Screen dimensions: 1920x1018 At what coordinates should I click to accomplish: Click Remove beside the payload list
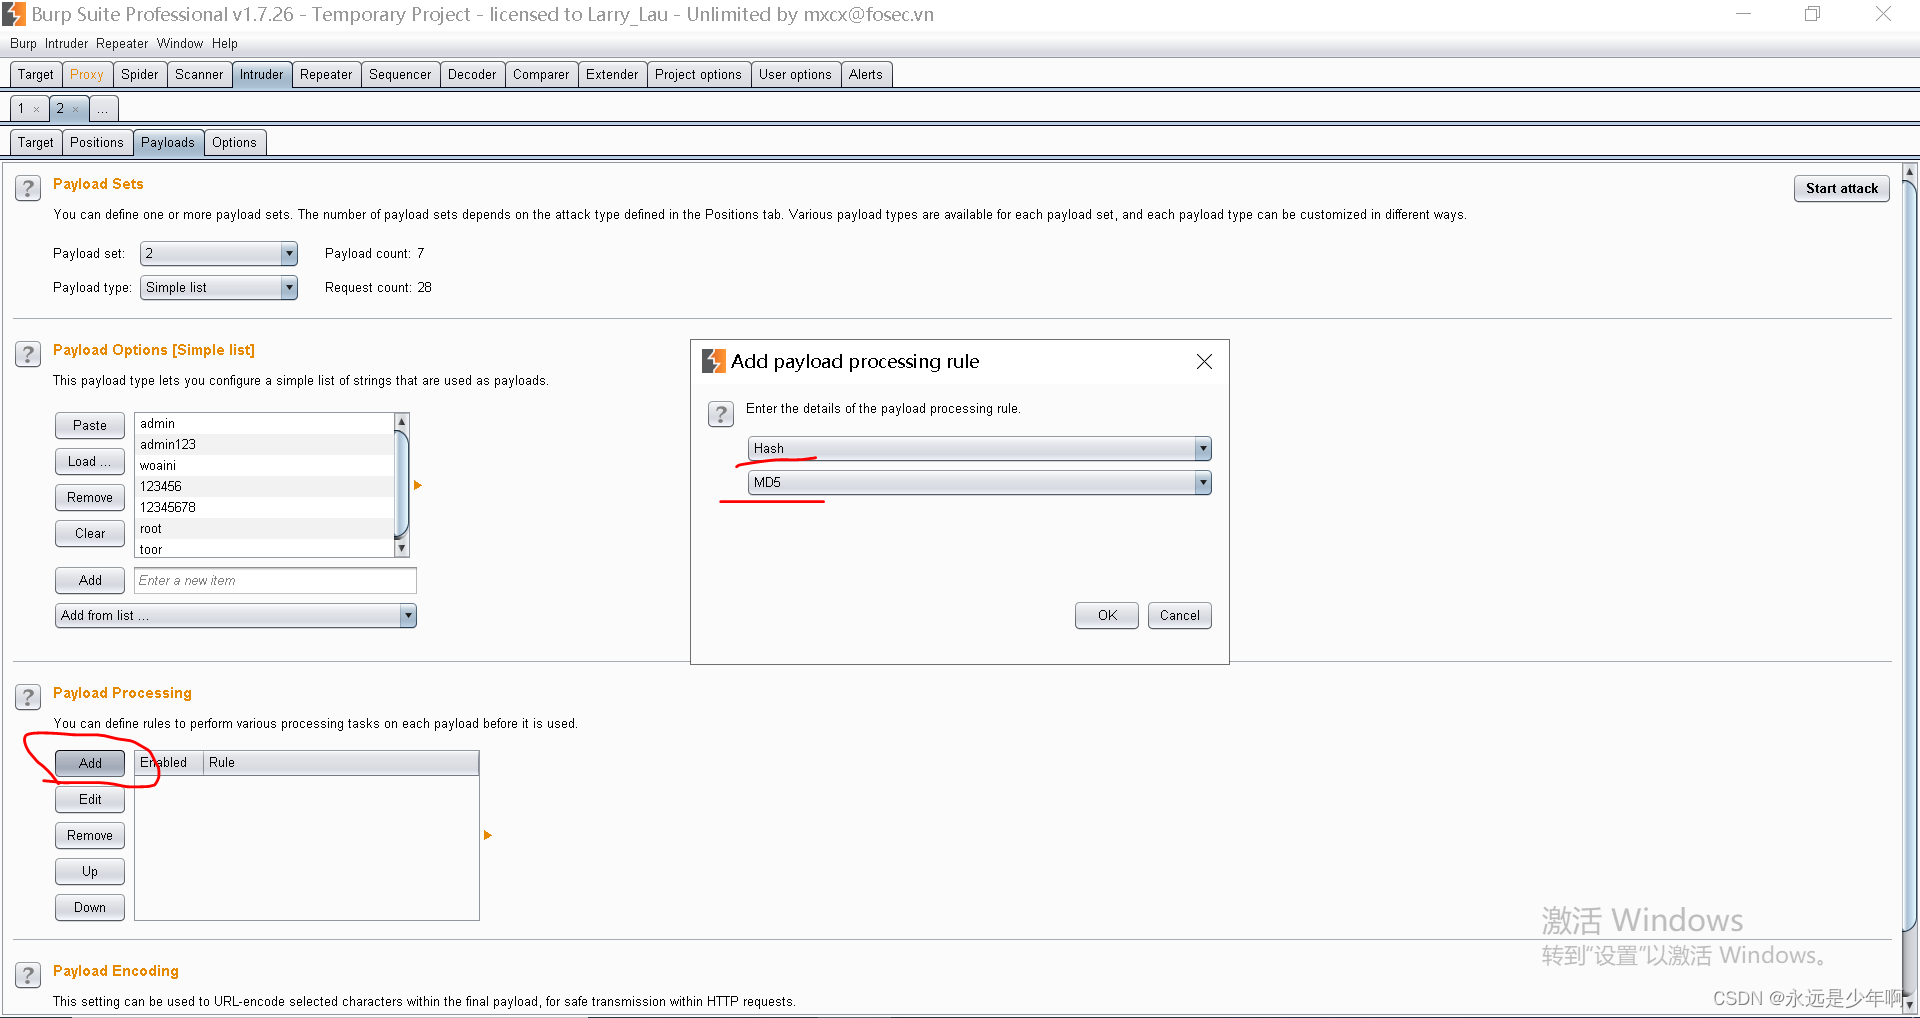(x=90, y=498)
